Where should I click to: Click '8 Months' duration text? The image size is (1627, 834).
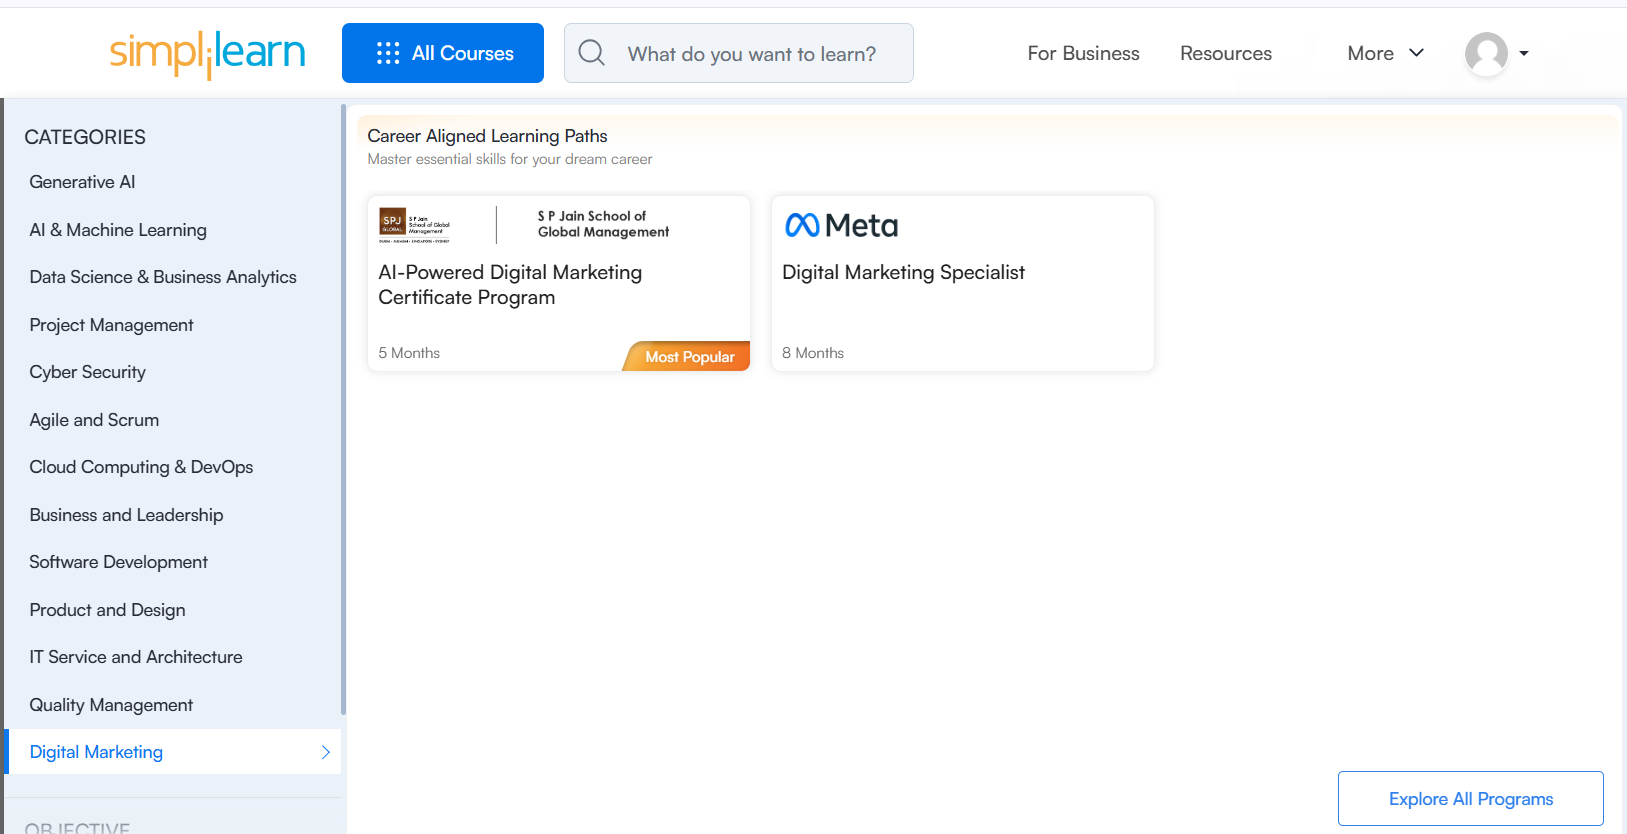click(813, 353)
